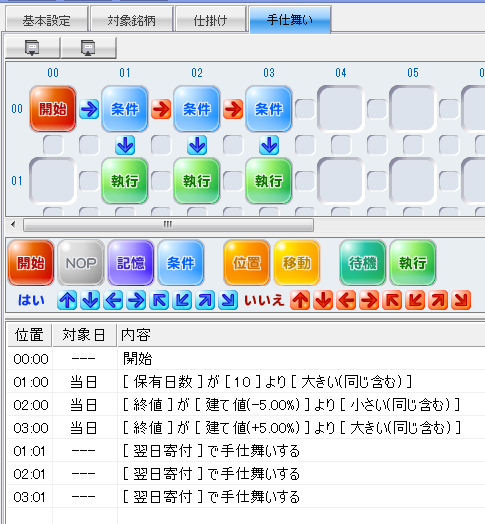Screen dimensions: 485x524
Task: Choose the purple 記憶 block
Action: pyautogui.click(x=131, y=263)
